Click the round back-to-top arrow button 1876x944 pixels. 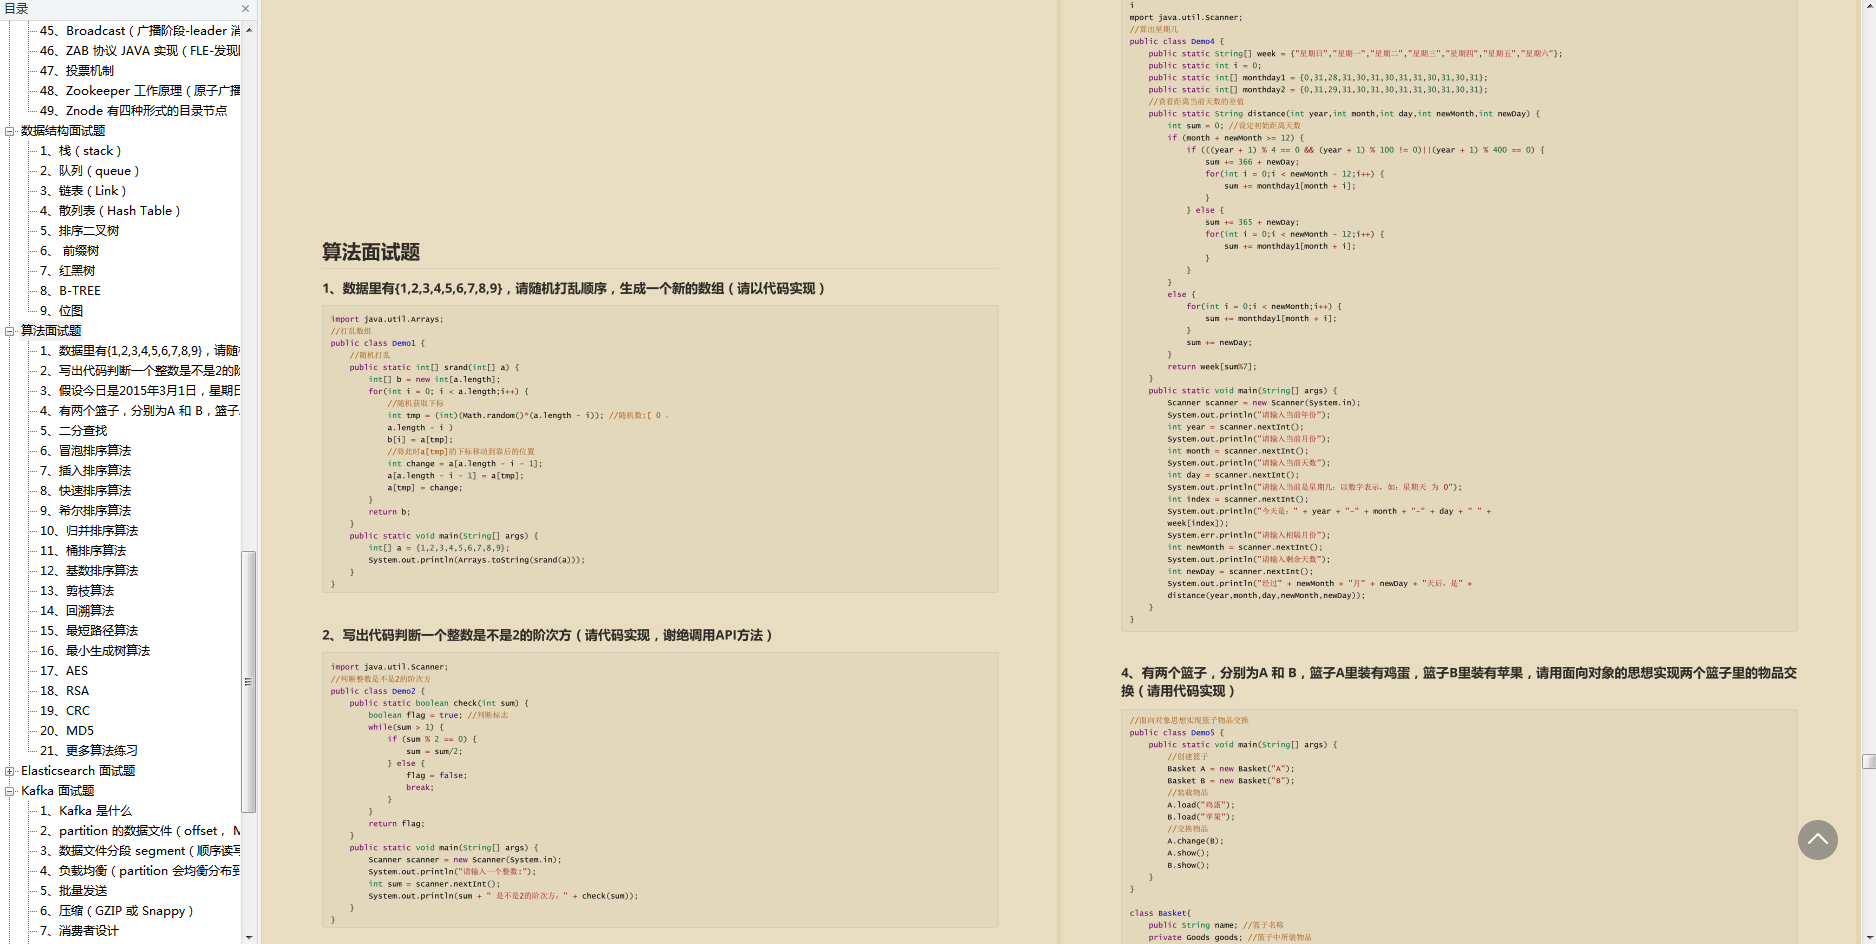point(1817,840)
